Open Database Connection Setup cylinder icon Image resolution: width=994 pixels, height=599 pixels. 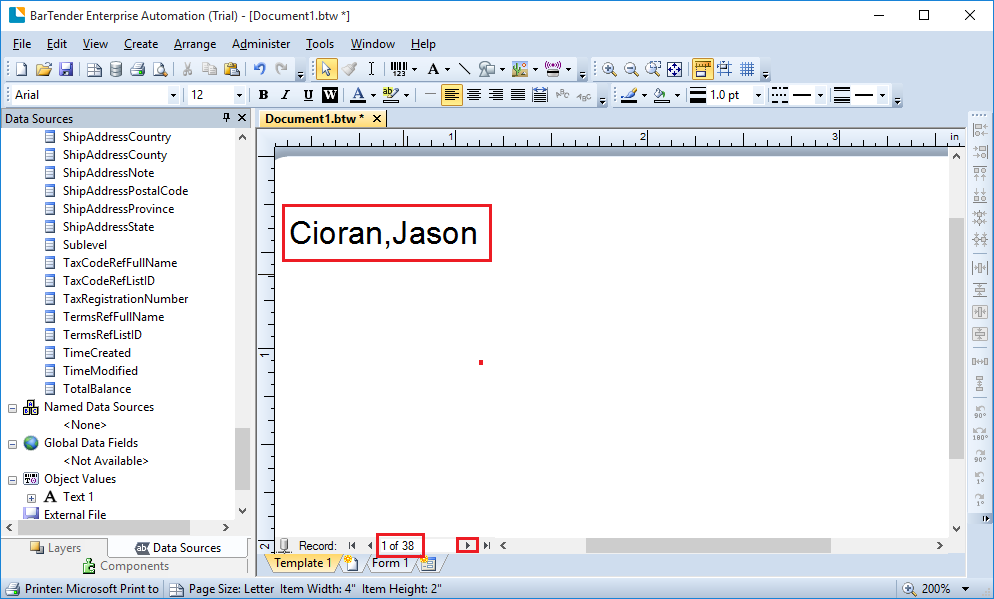coord(115,69)
